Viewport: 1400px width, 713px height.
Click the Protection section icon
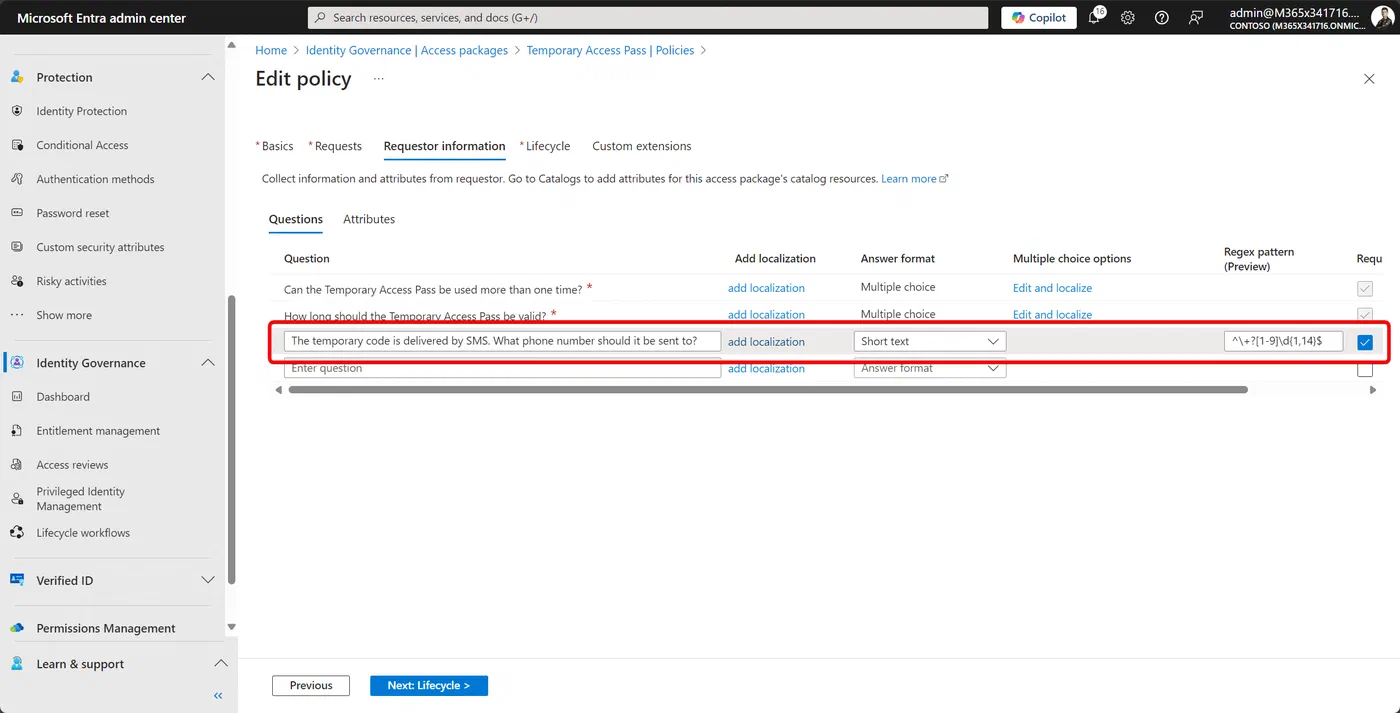[x=17, y=77]
